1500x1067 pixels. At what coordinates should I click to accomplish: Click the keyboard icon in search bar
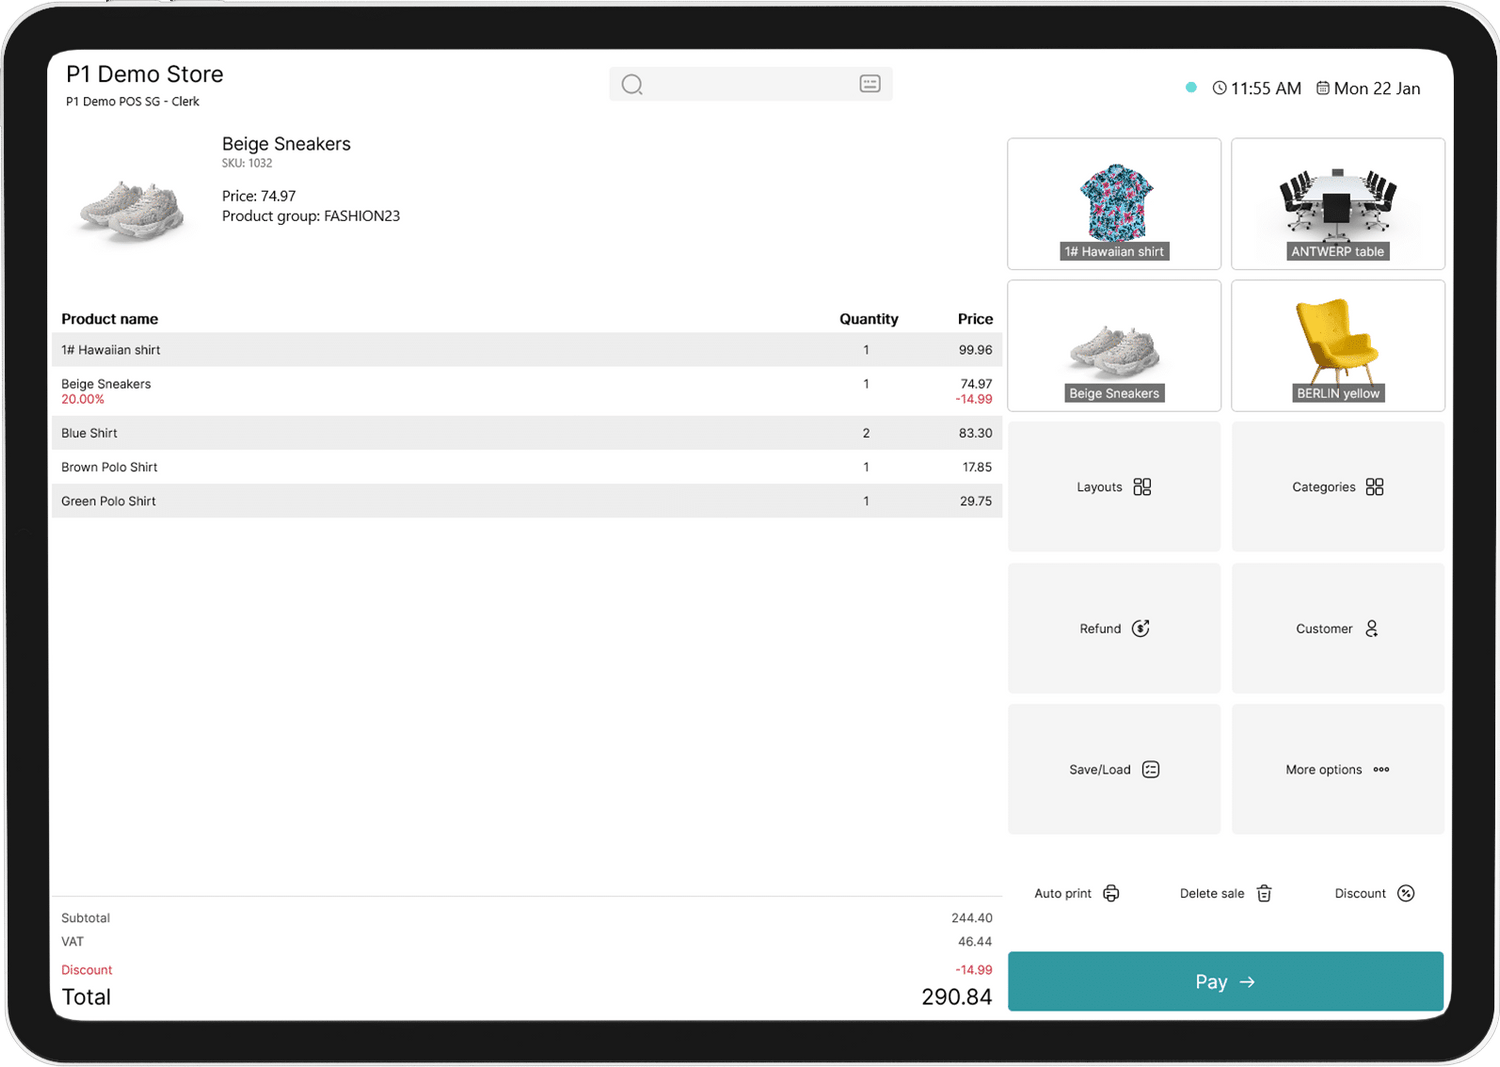(x=869, y=84)
